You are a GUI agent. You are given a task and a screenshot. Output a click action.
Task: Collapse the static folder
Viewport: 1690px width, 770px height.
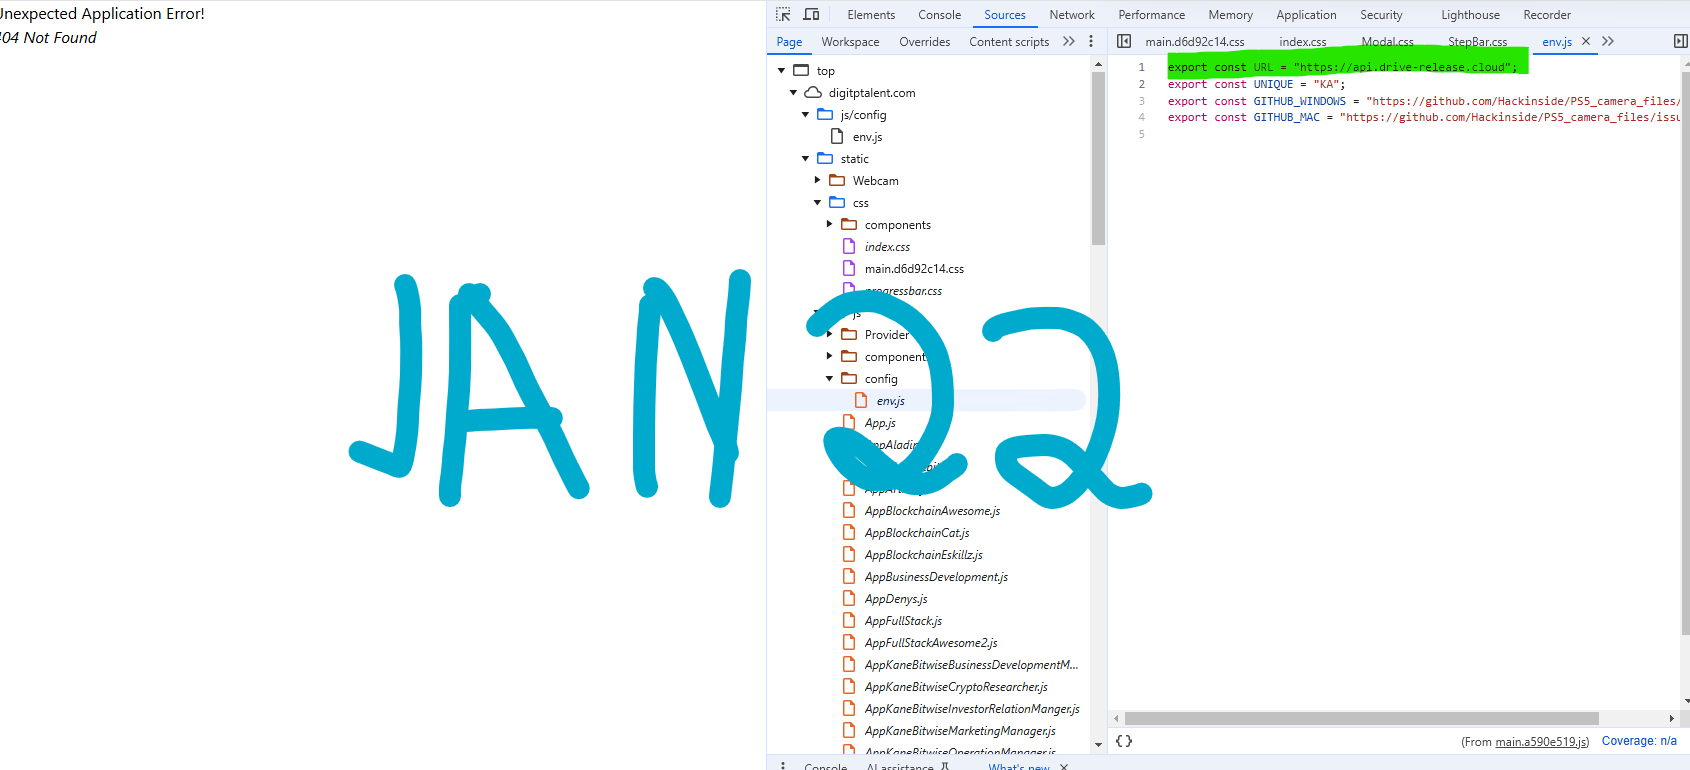coord(806,159)
